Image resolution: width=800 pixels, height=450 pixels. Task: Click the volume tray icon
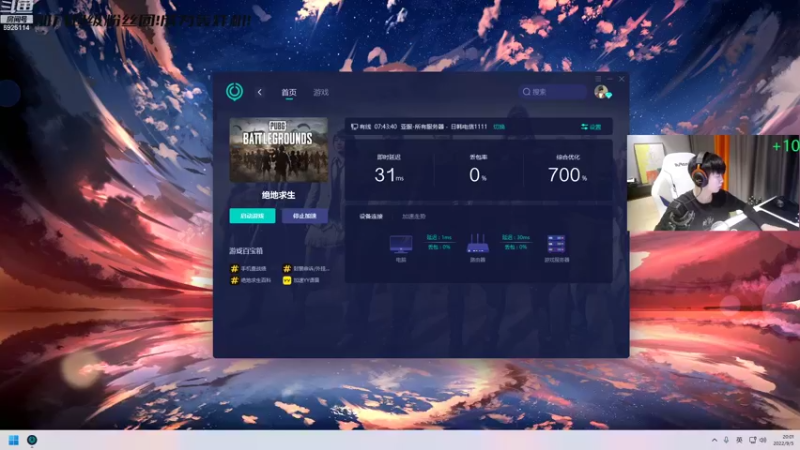coord(763,440)
